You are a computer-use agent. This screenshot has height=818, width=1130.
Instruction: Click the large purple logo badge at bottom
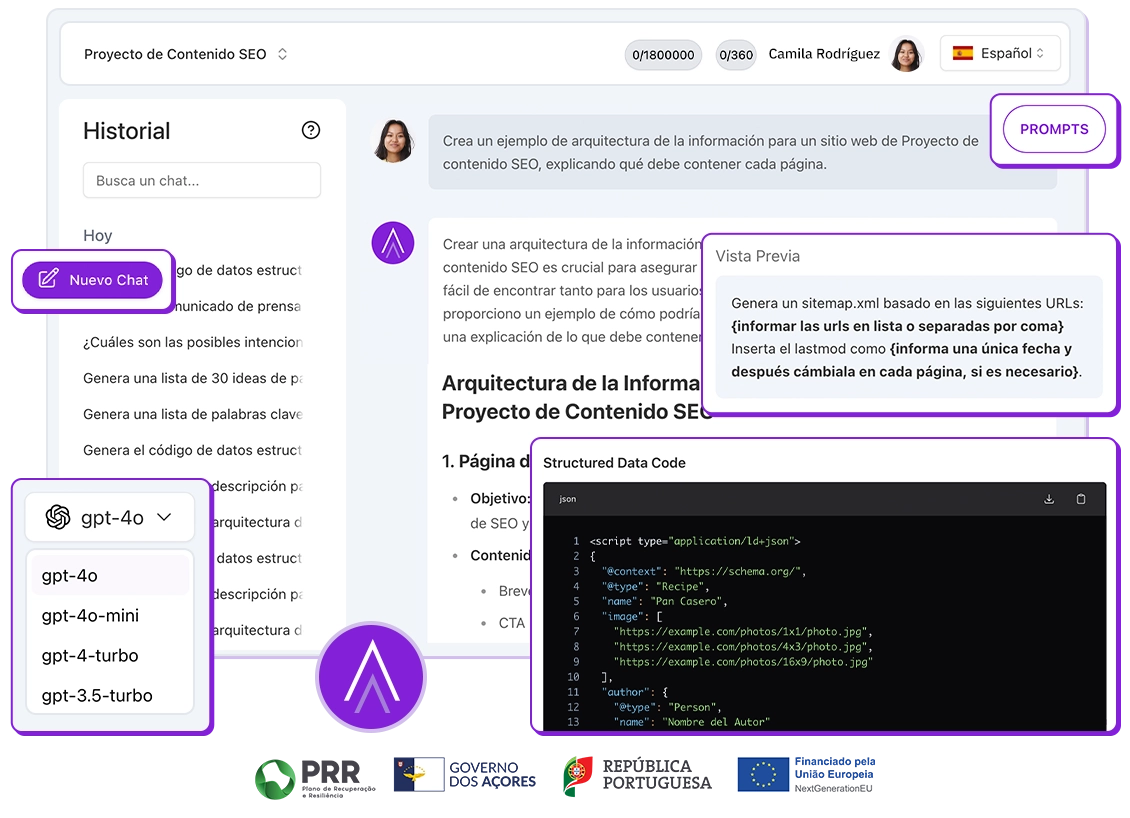[x=370, y=679]
